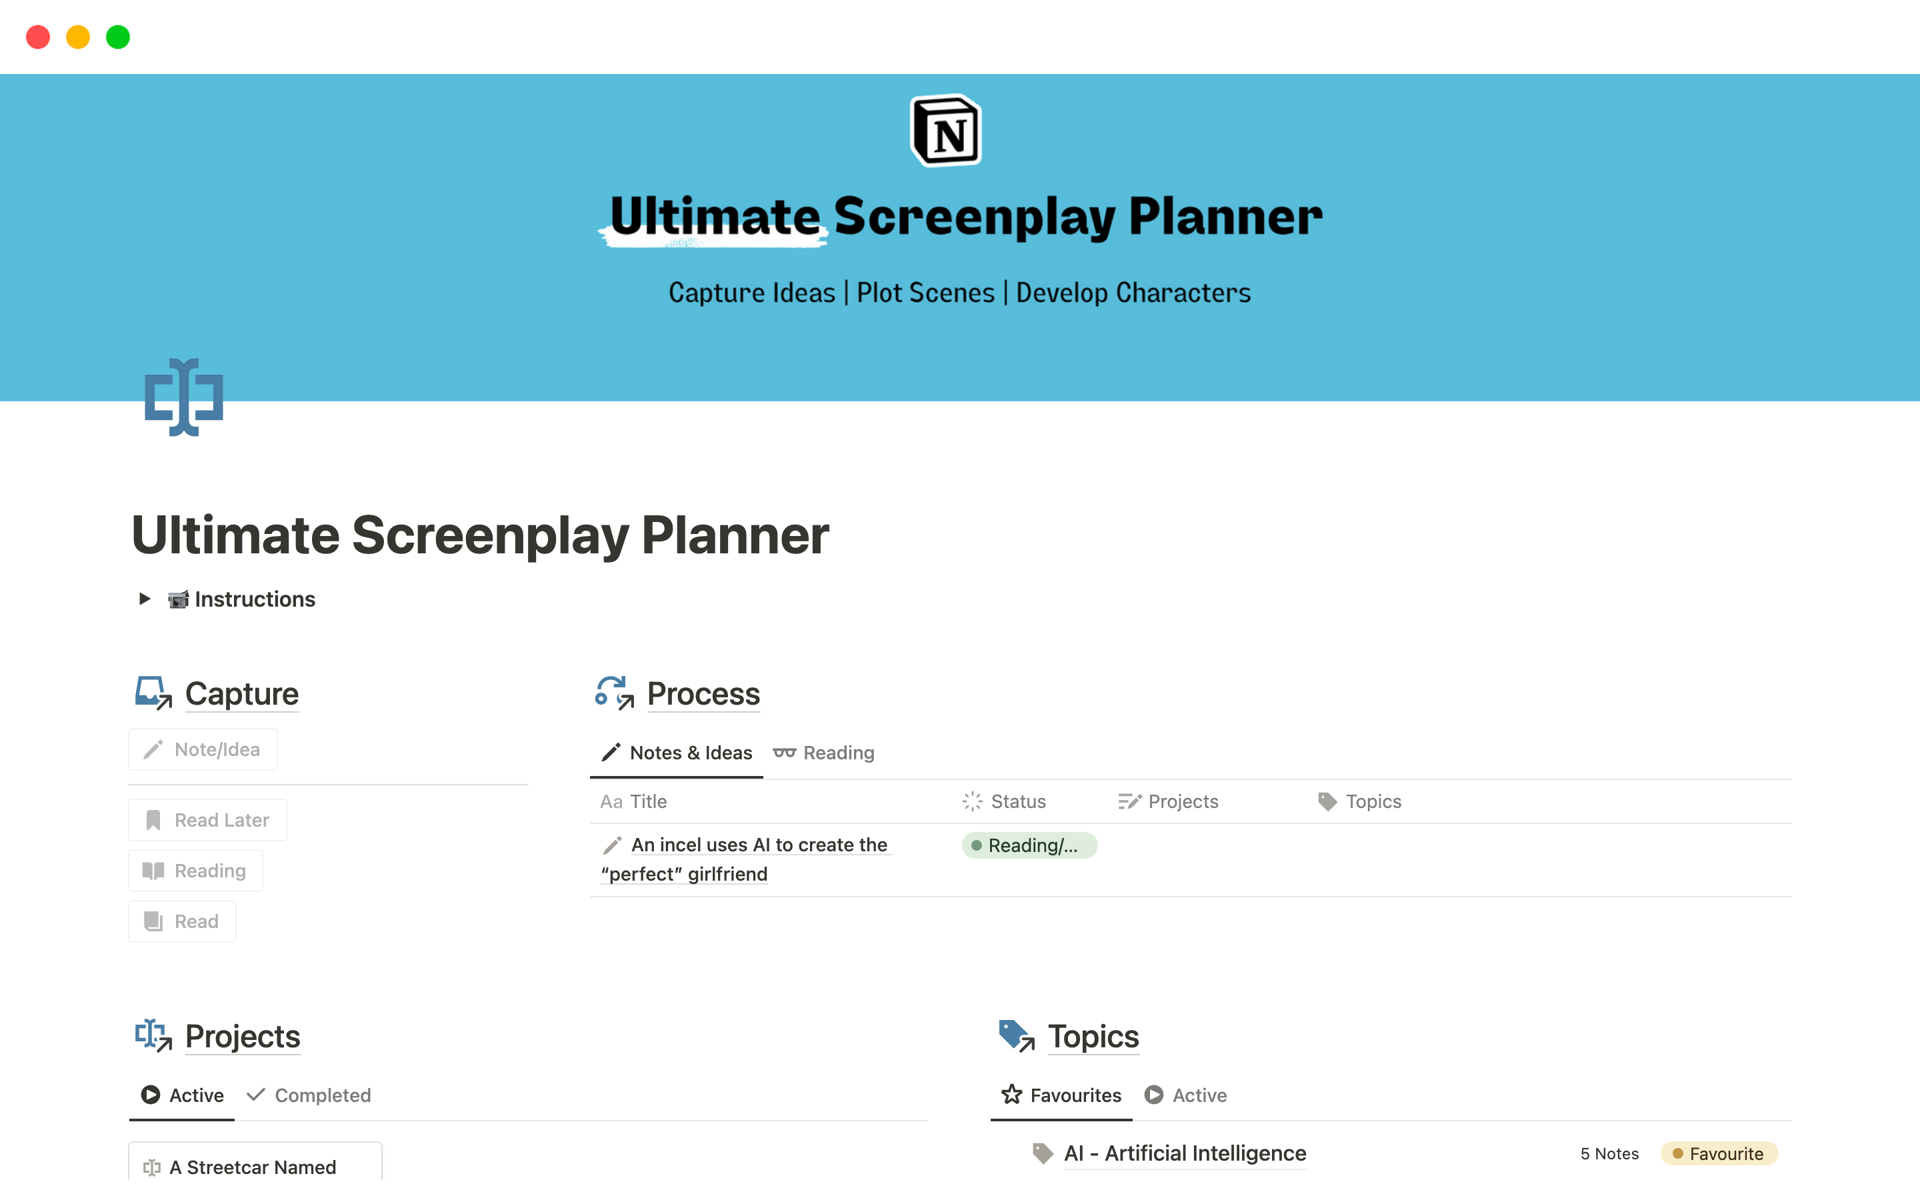This screenshot has width=1920, height=1200.
Task: Click the page icon below the cover
Action: coord(184,397)
